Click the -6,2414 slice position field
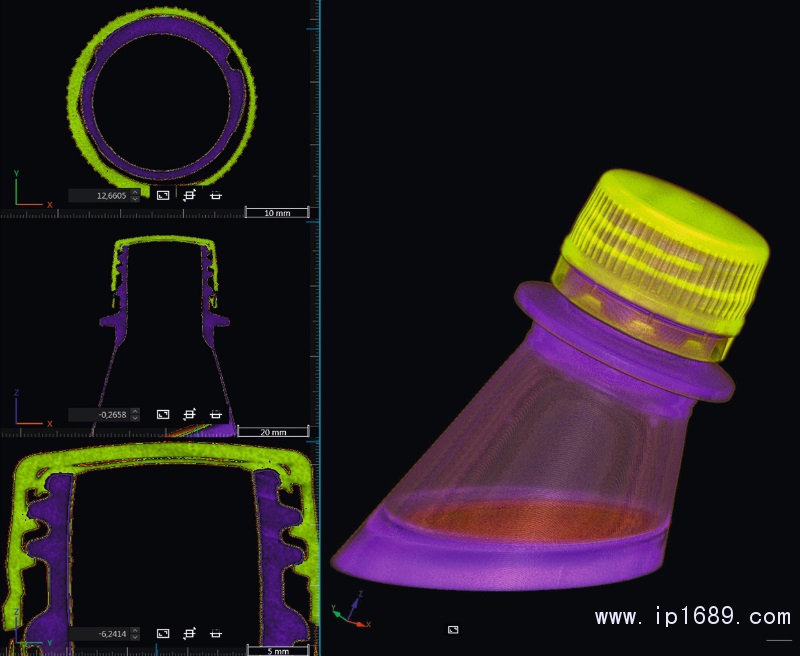Image resolution: width=800 pixels, height=656 pixels. coord(100,634)
